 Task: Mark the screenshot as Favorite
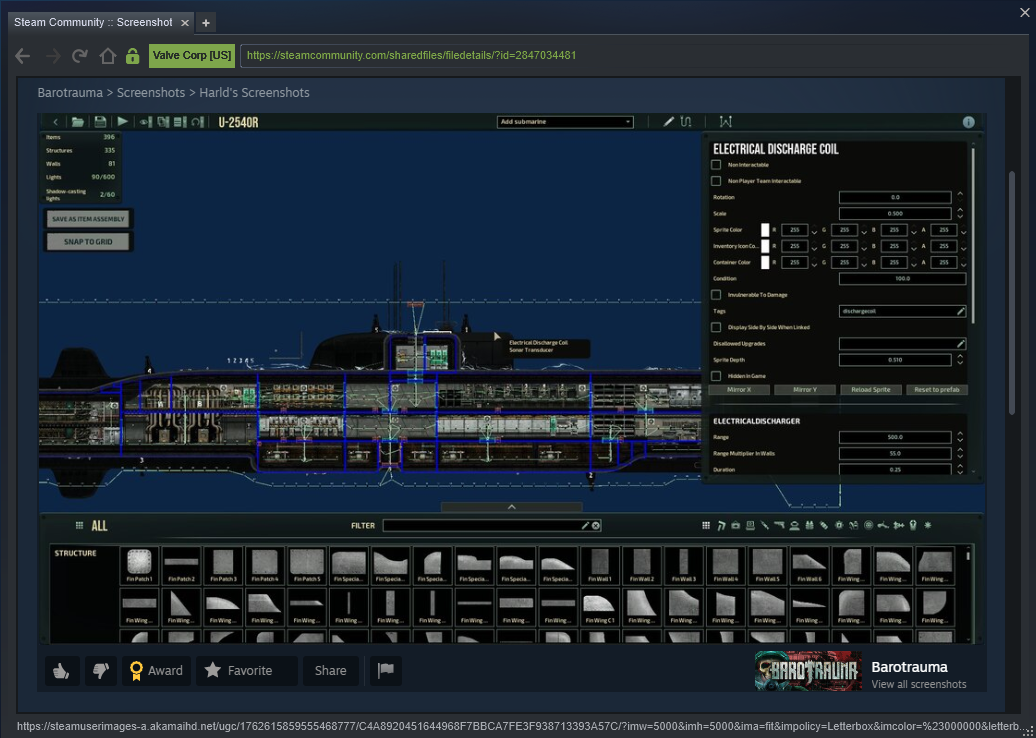tap(247, 671)
